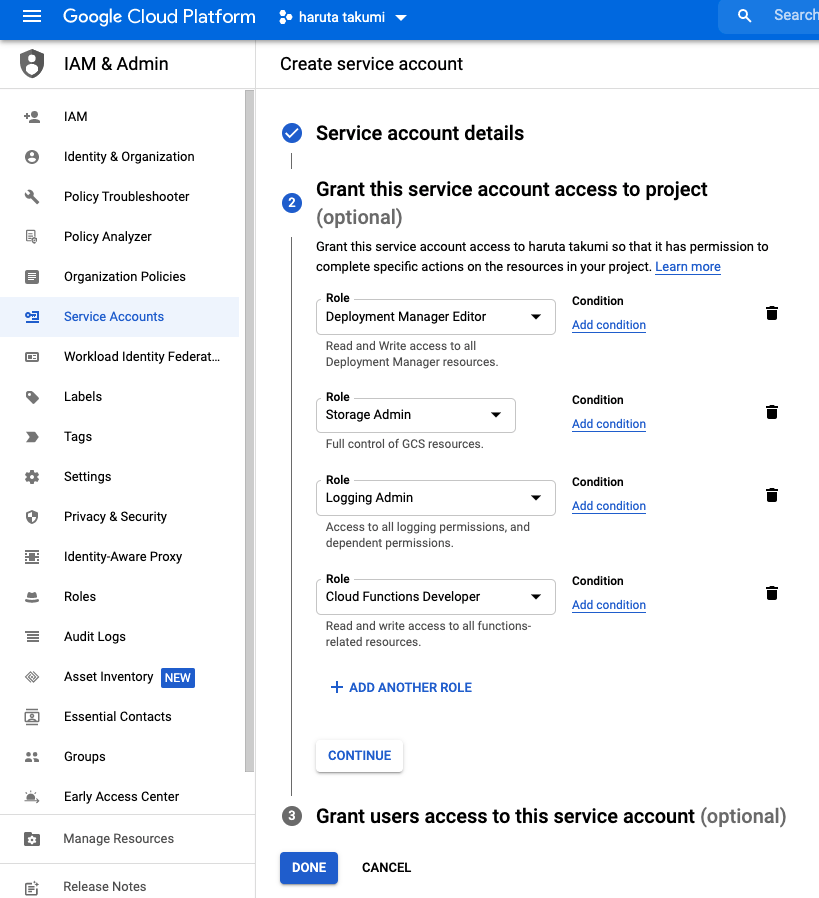Cancel service account creation

pos(386,867)
